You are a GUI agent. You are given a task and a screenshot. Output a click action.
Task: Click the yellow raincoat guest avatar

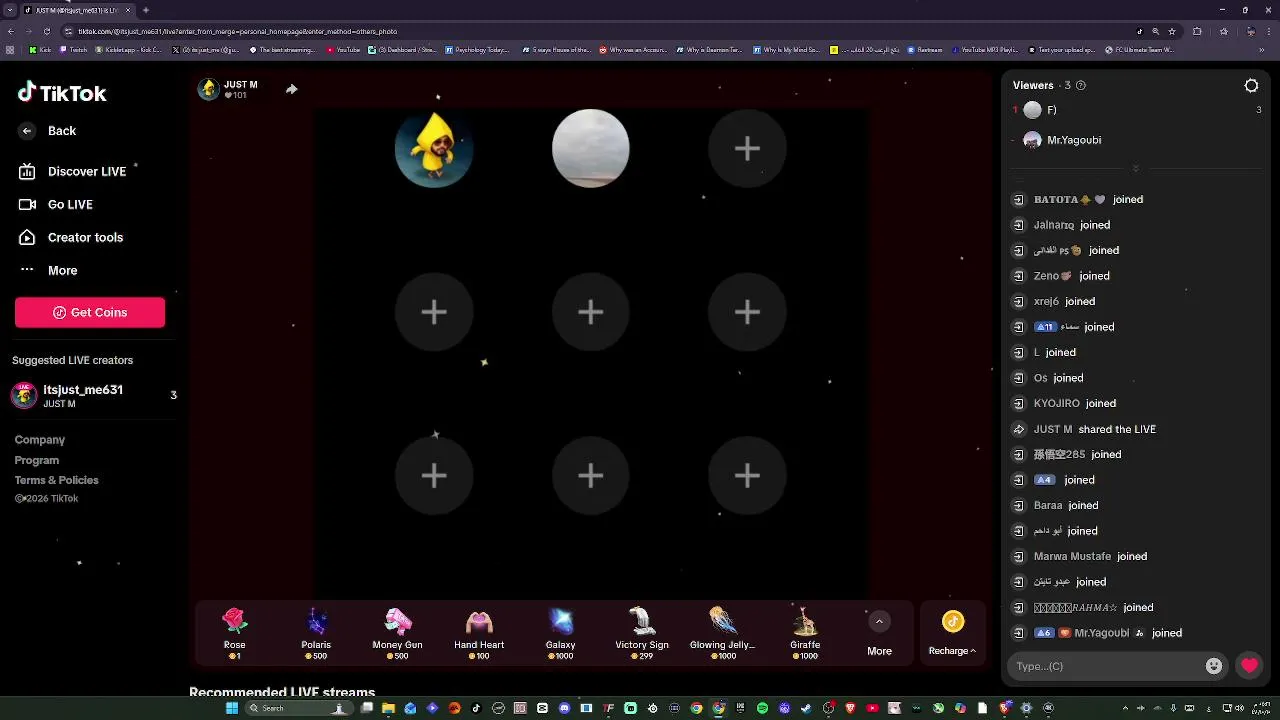434,148
